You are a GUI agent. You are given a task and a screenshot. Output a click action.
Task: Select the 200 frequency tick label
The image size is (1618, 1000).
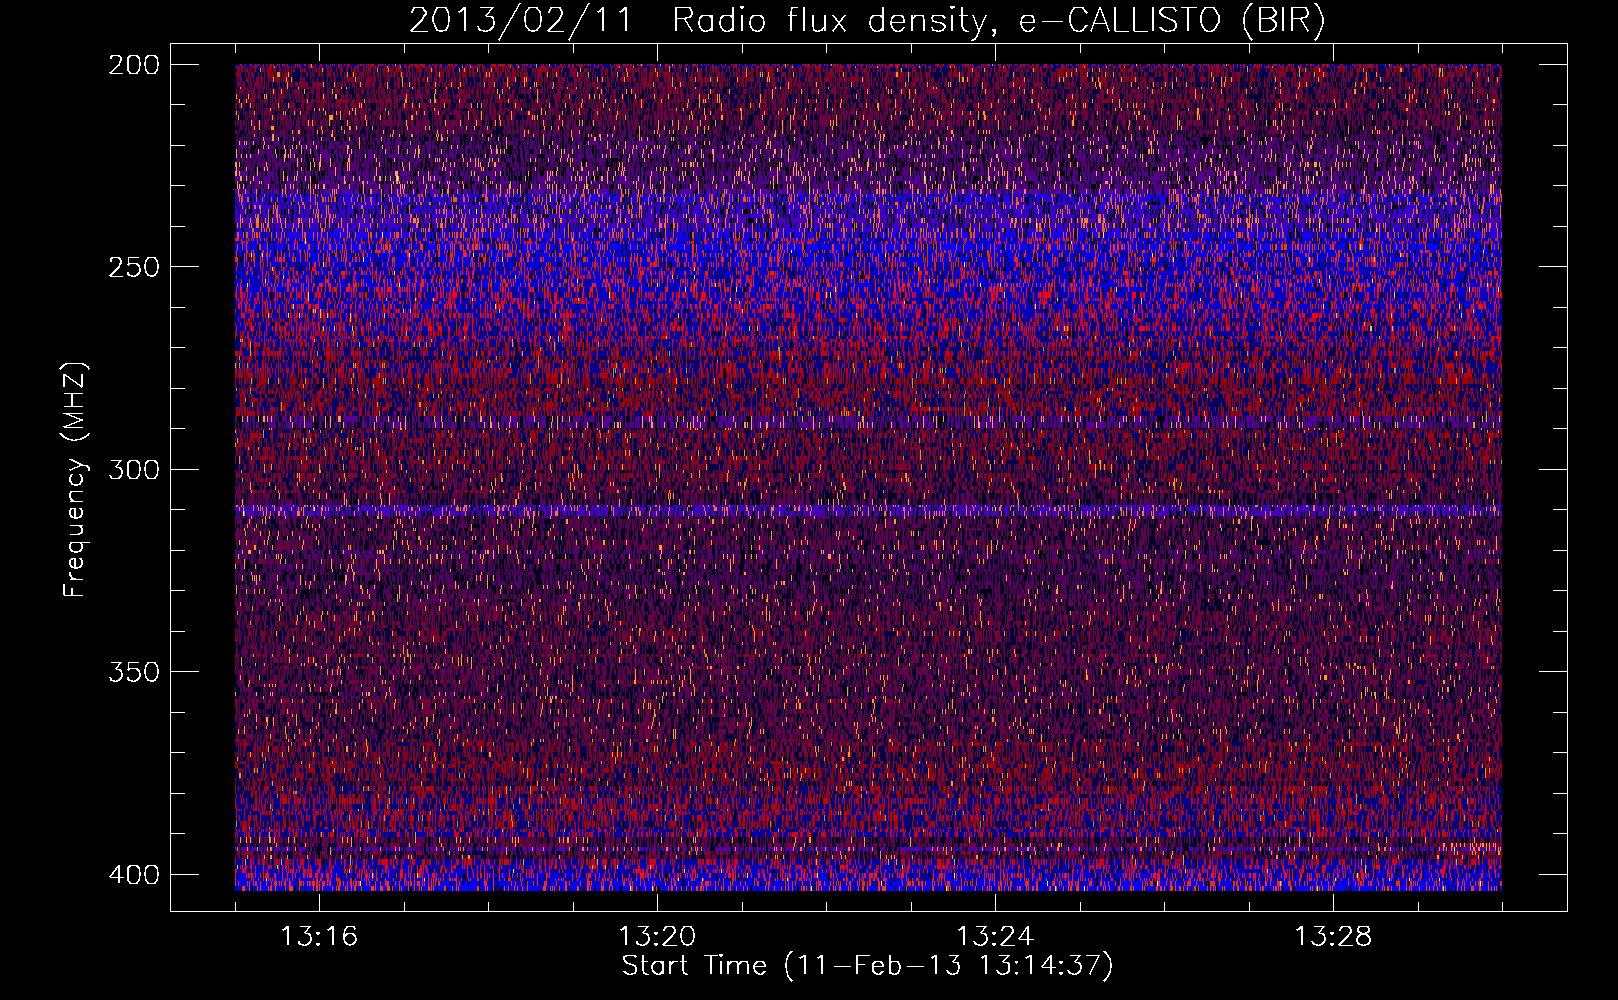click(133, 64)
